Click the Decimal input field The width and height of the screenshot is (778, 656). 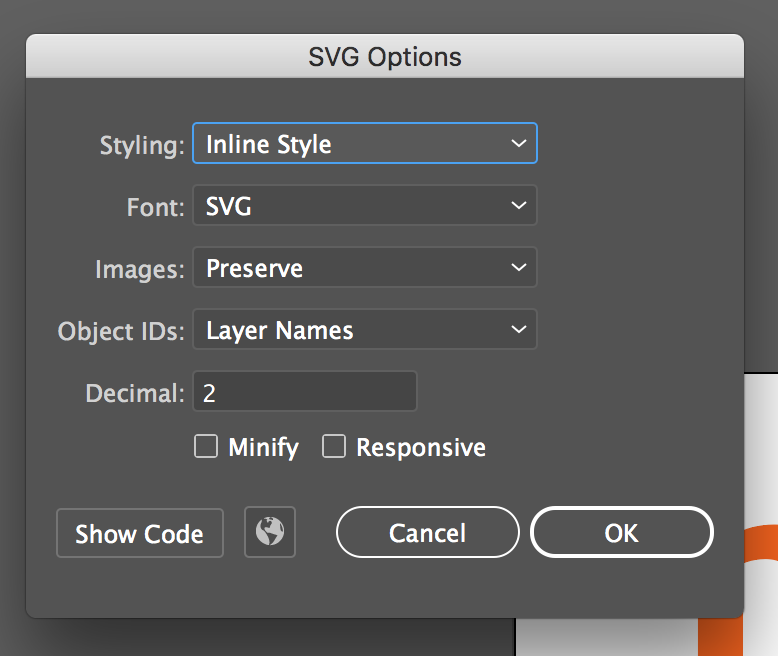(x=305, y=391)
